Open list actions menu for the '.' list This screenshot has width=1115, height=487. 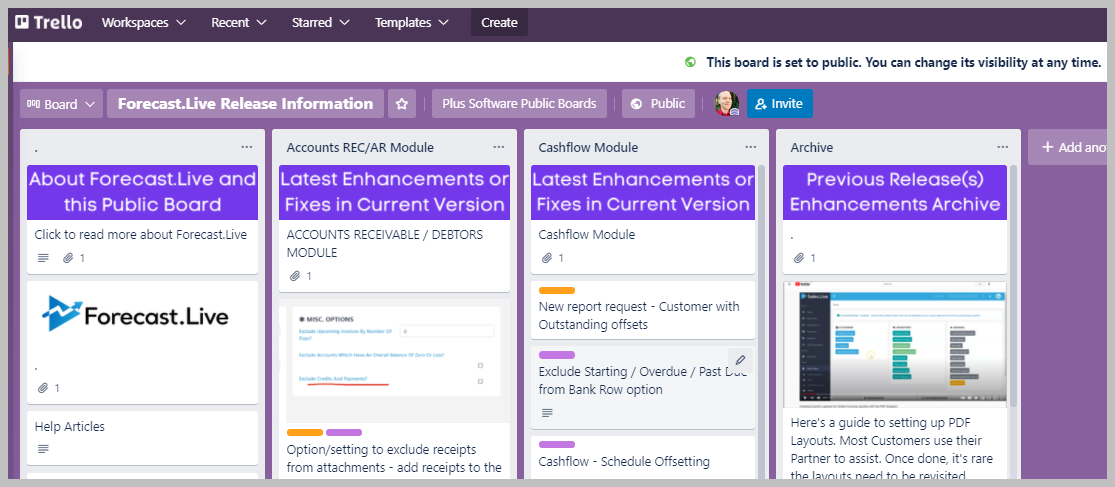[247, 147]
